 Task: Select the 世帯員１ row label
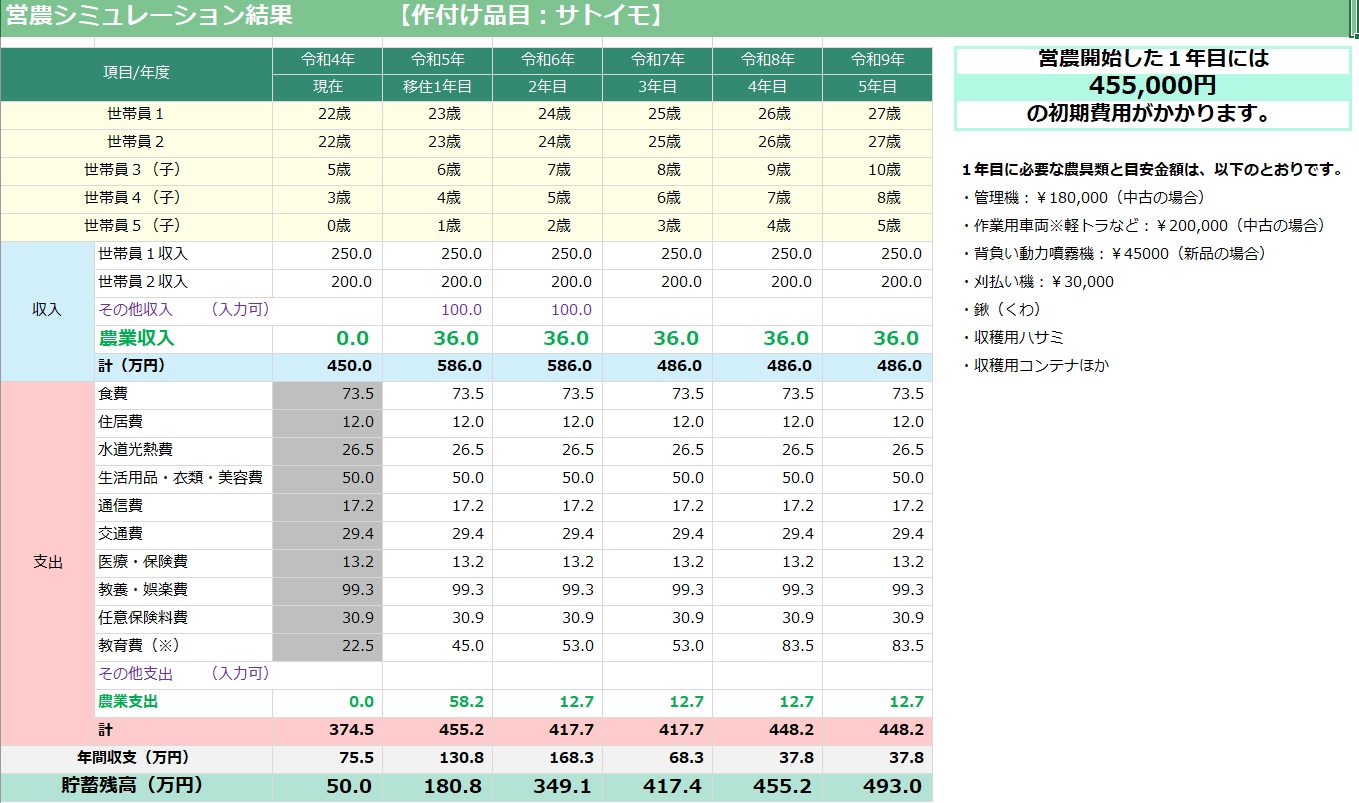click(x=137, y=114)
